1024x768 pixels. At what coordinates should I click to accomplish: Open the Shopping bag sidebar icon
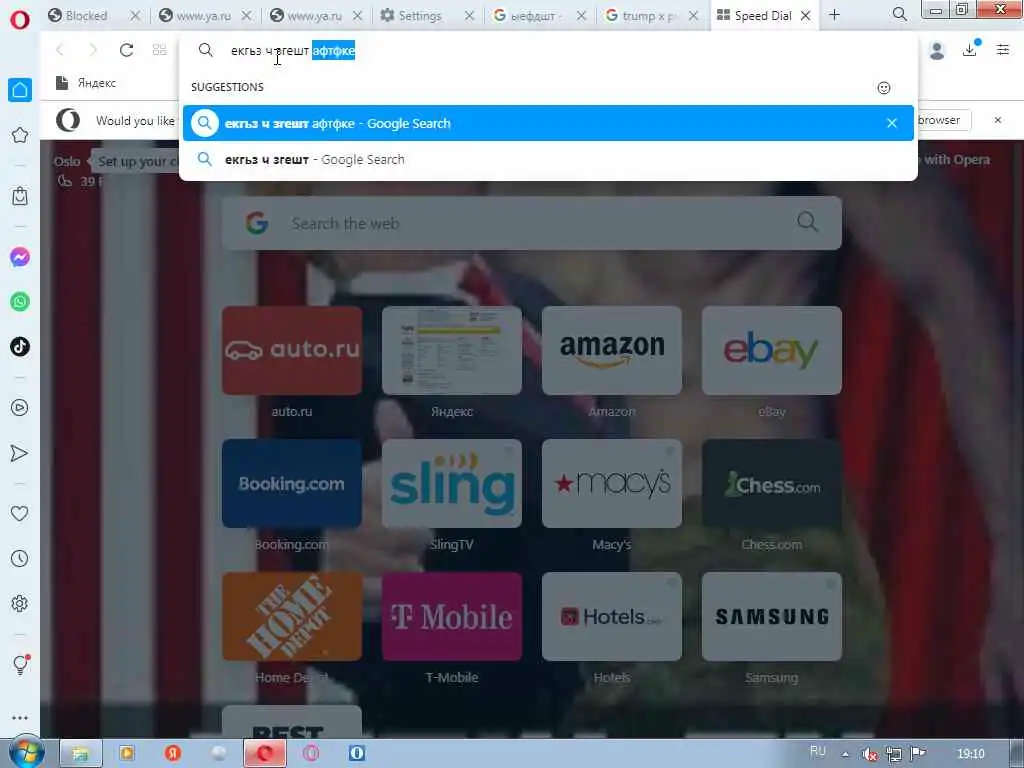click(20, 195)
